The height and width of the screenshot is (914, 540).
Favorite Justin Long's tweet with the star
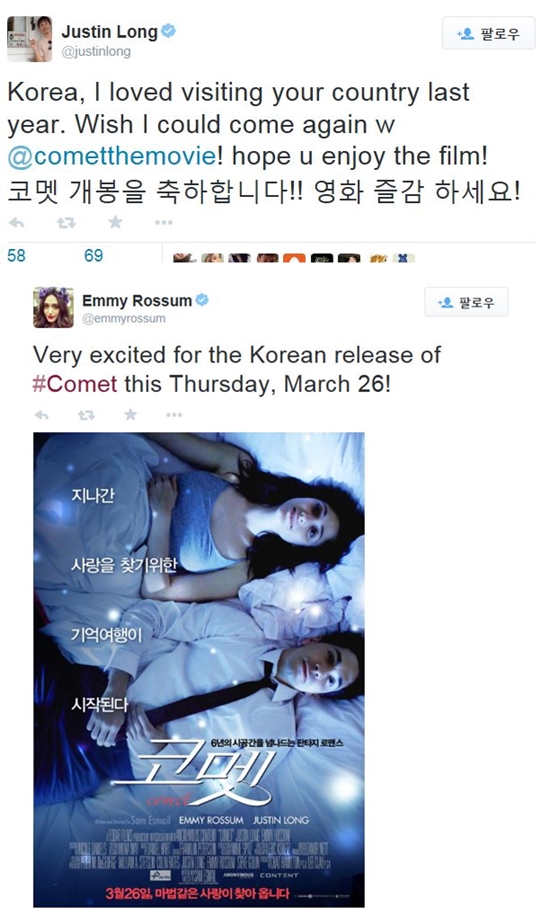point(115,222)
